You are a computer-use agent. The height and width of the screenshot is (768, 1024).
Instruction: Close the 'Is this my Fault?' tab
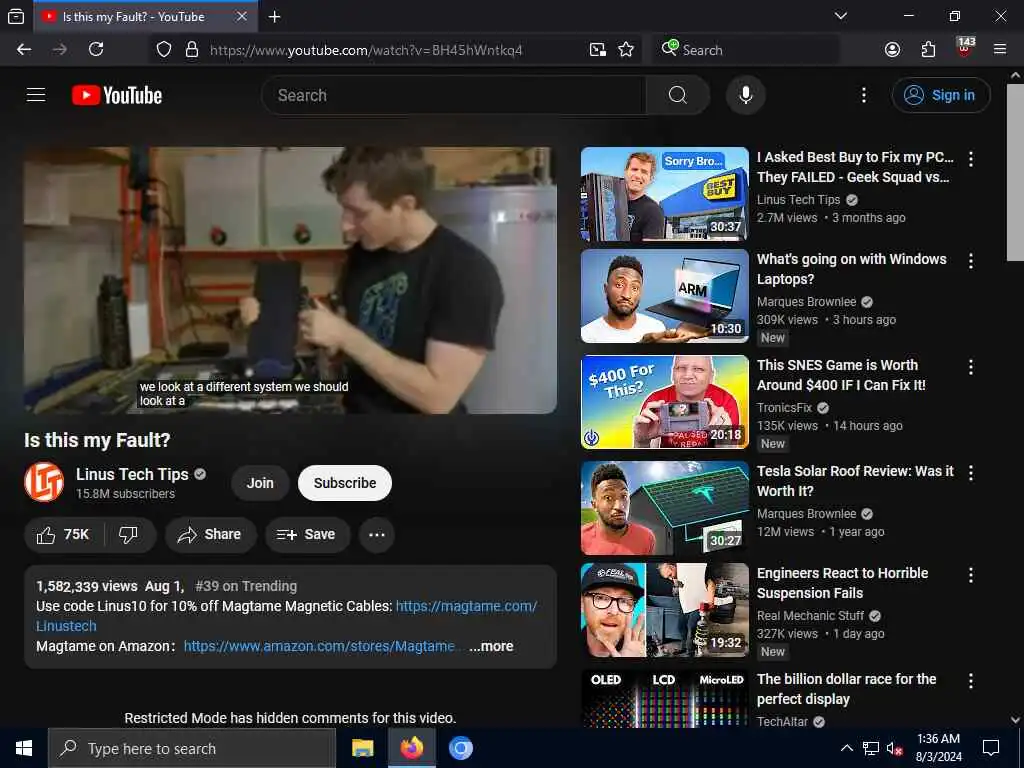242,16
